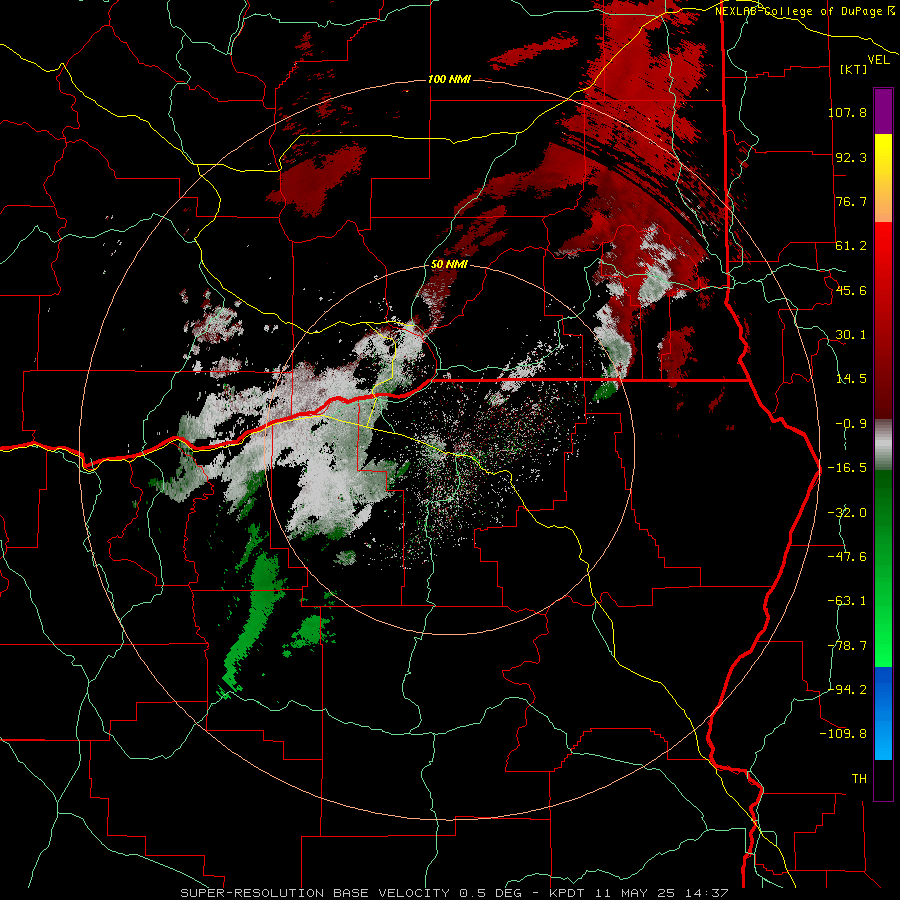Click the 45.6 value on the velocity scale
Viewport: 900px width, 900px height.
pyautogui.click(x=851, y=290)
